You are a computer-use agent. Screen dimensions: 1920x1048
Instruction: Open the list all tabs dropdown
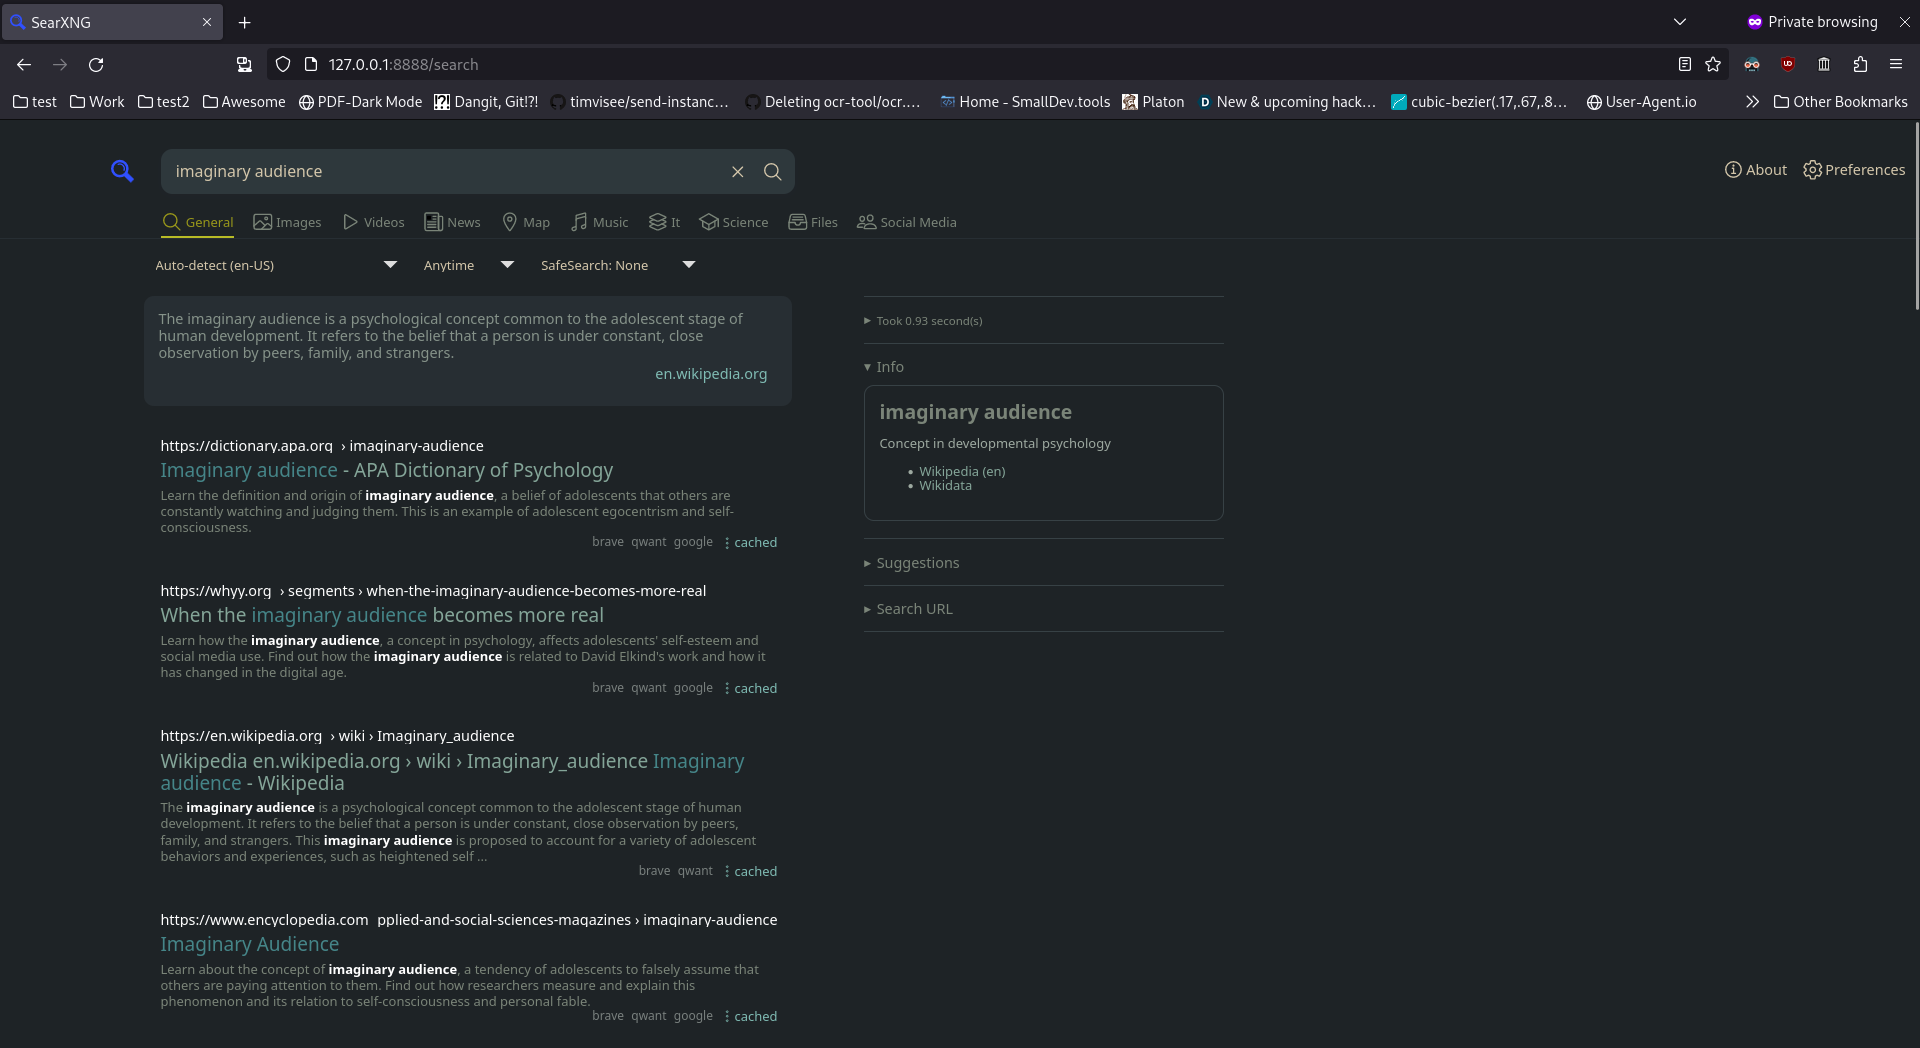pos(1680,22)
